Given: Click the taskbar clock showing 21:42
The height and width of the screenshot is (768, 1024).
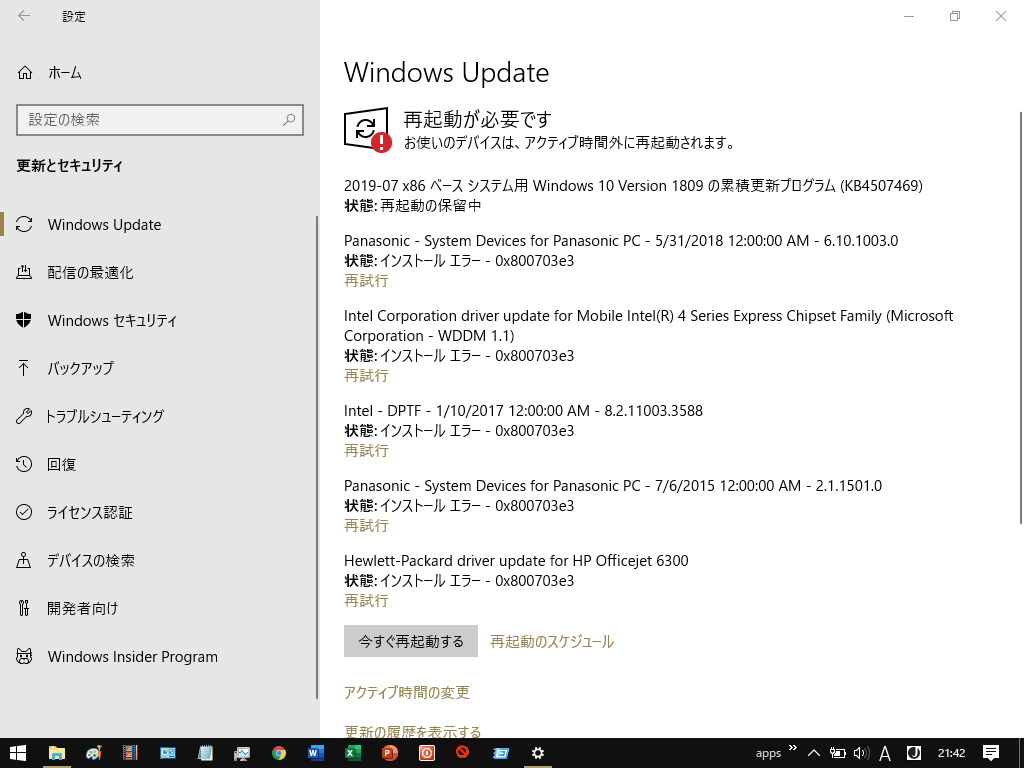Looking at the screenshot, I should point(952,753).
